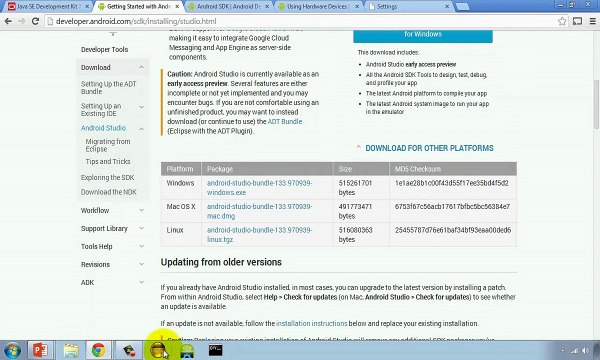The height and width of the screenshot is (360, 600).
Task: Click the green Android taskbar icon
Action: (x=187, y=350)
